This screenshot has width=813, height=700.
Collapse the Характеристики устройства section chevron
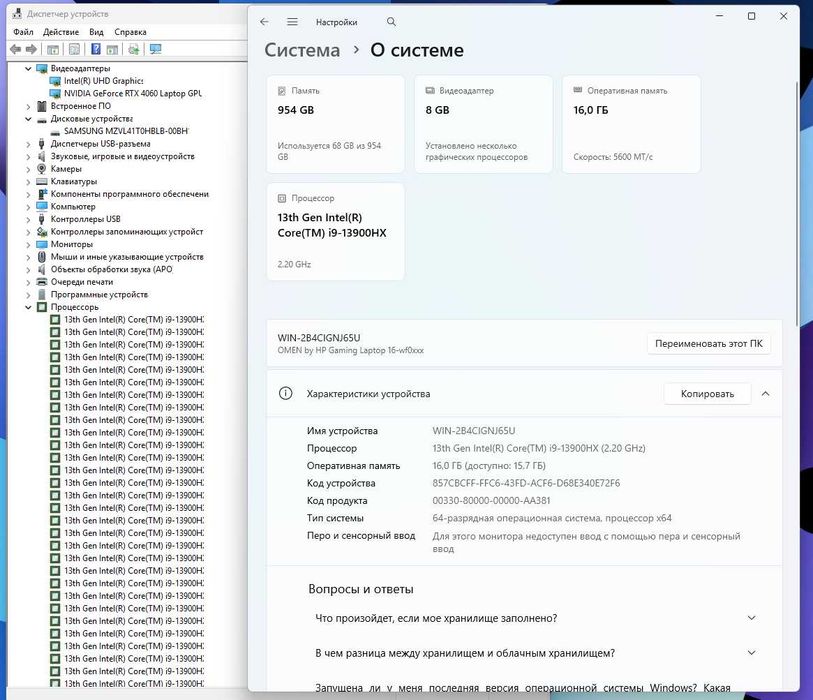coord(765,394)
